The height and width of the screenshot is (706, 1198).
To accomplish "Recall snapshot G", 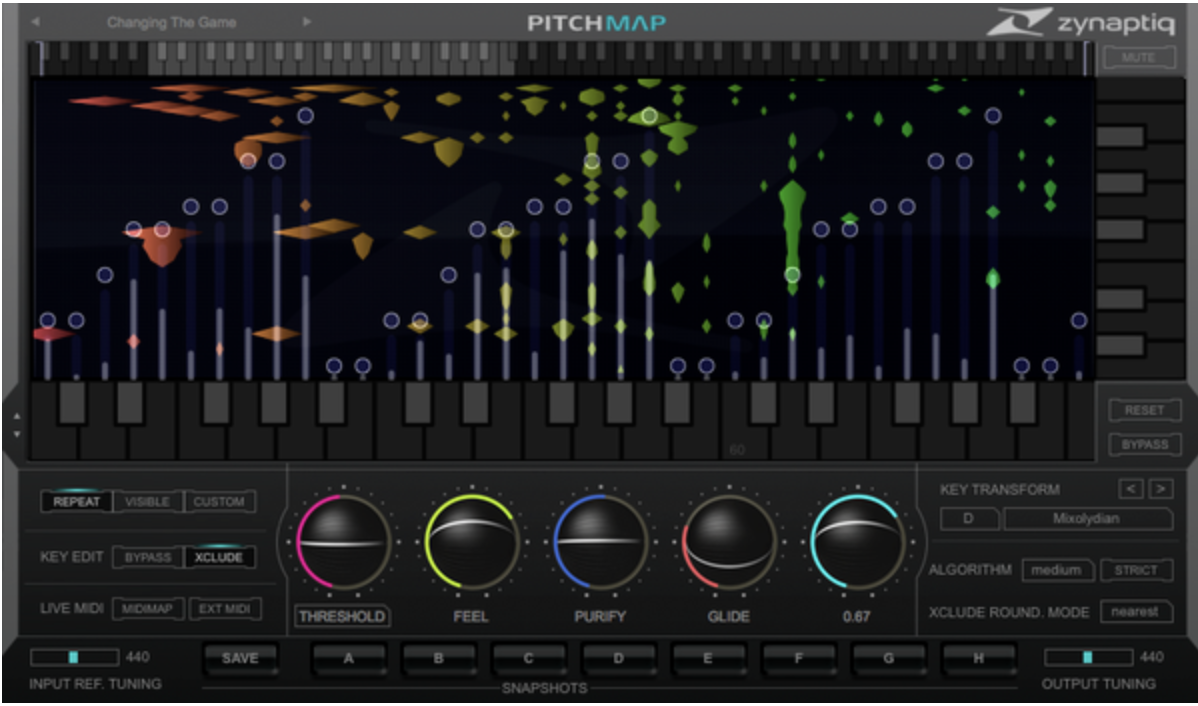I will coord(889,658).
